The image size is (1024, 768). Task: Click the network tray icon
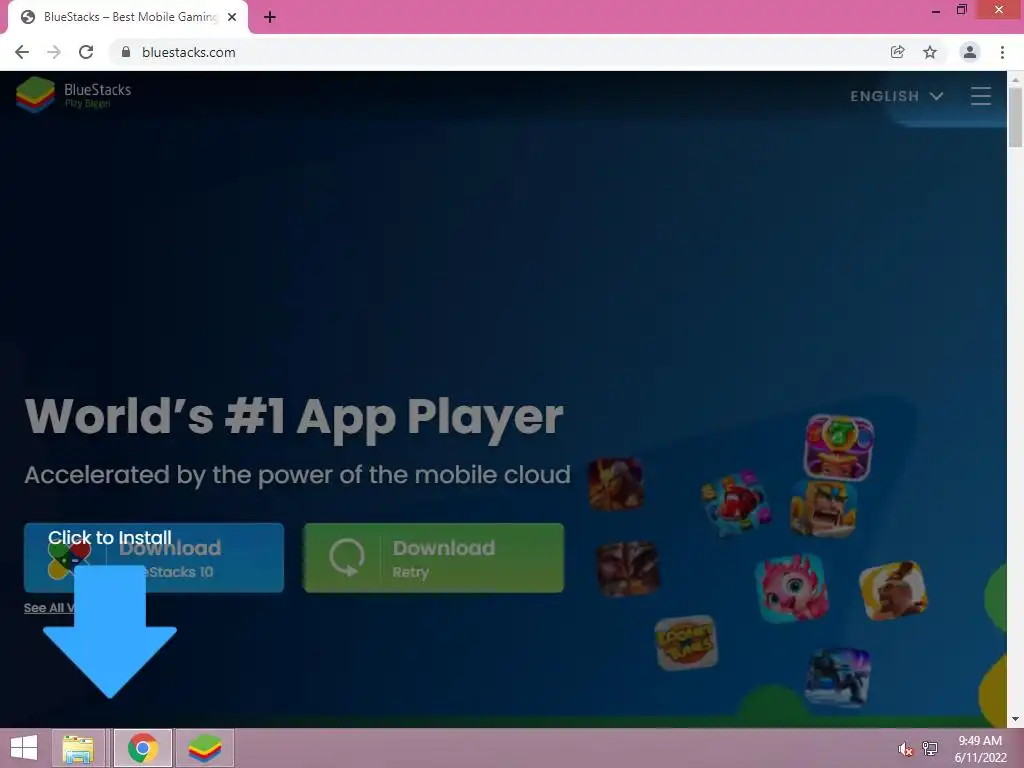click(930, 749)
